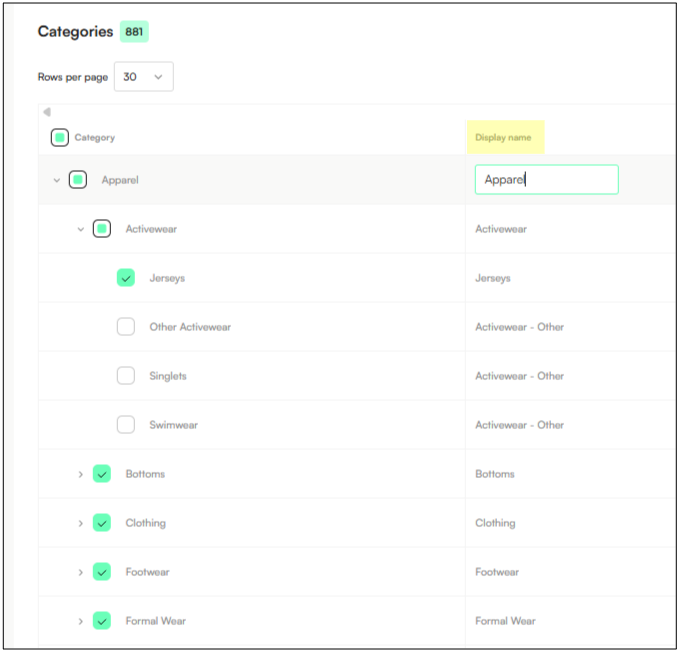Expand the Footwear category

point(81,572)
